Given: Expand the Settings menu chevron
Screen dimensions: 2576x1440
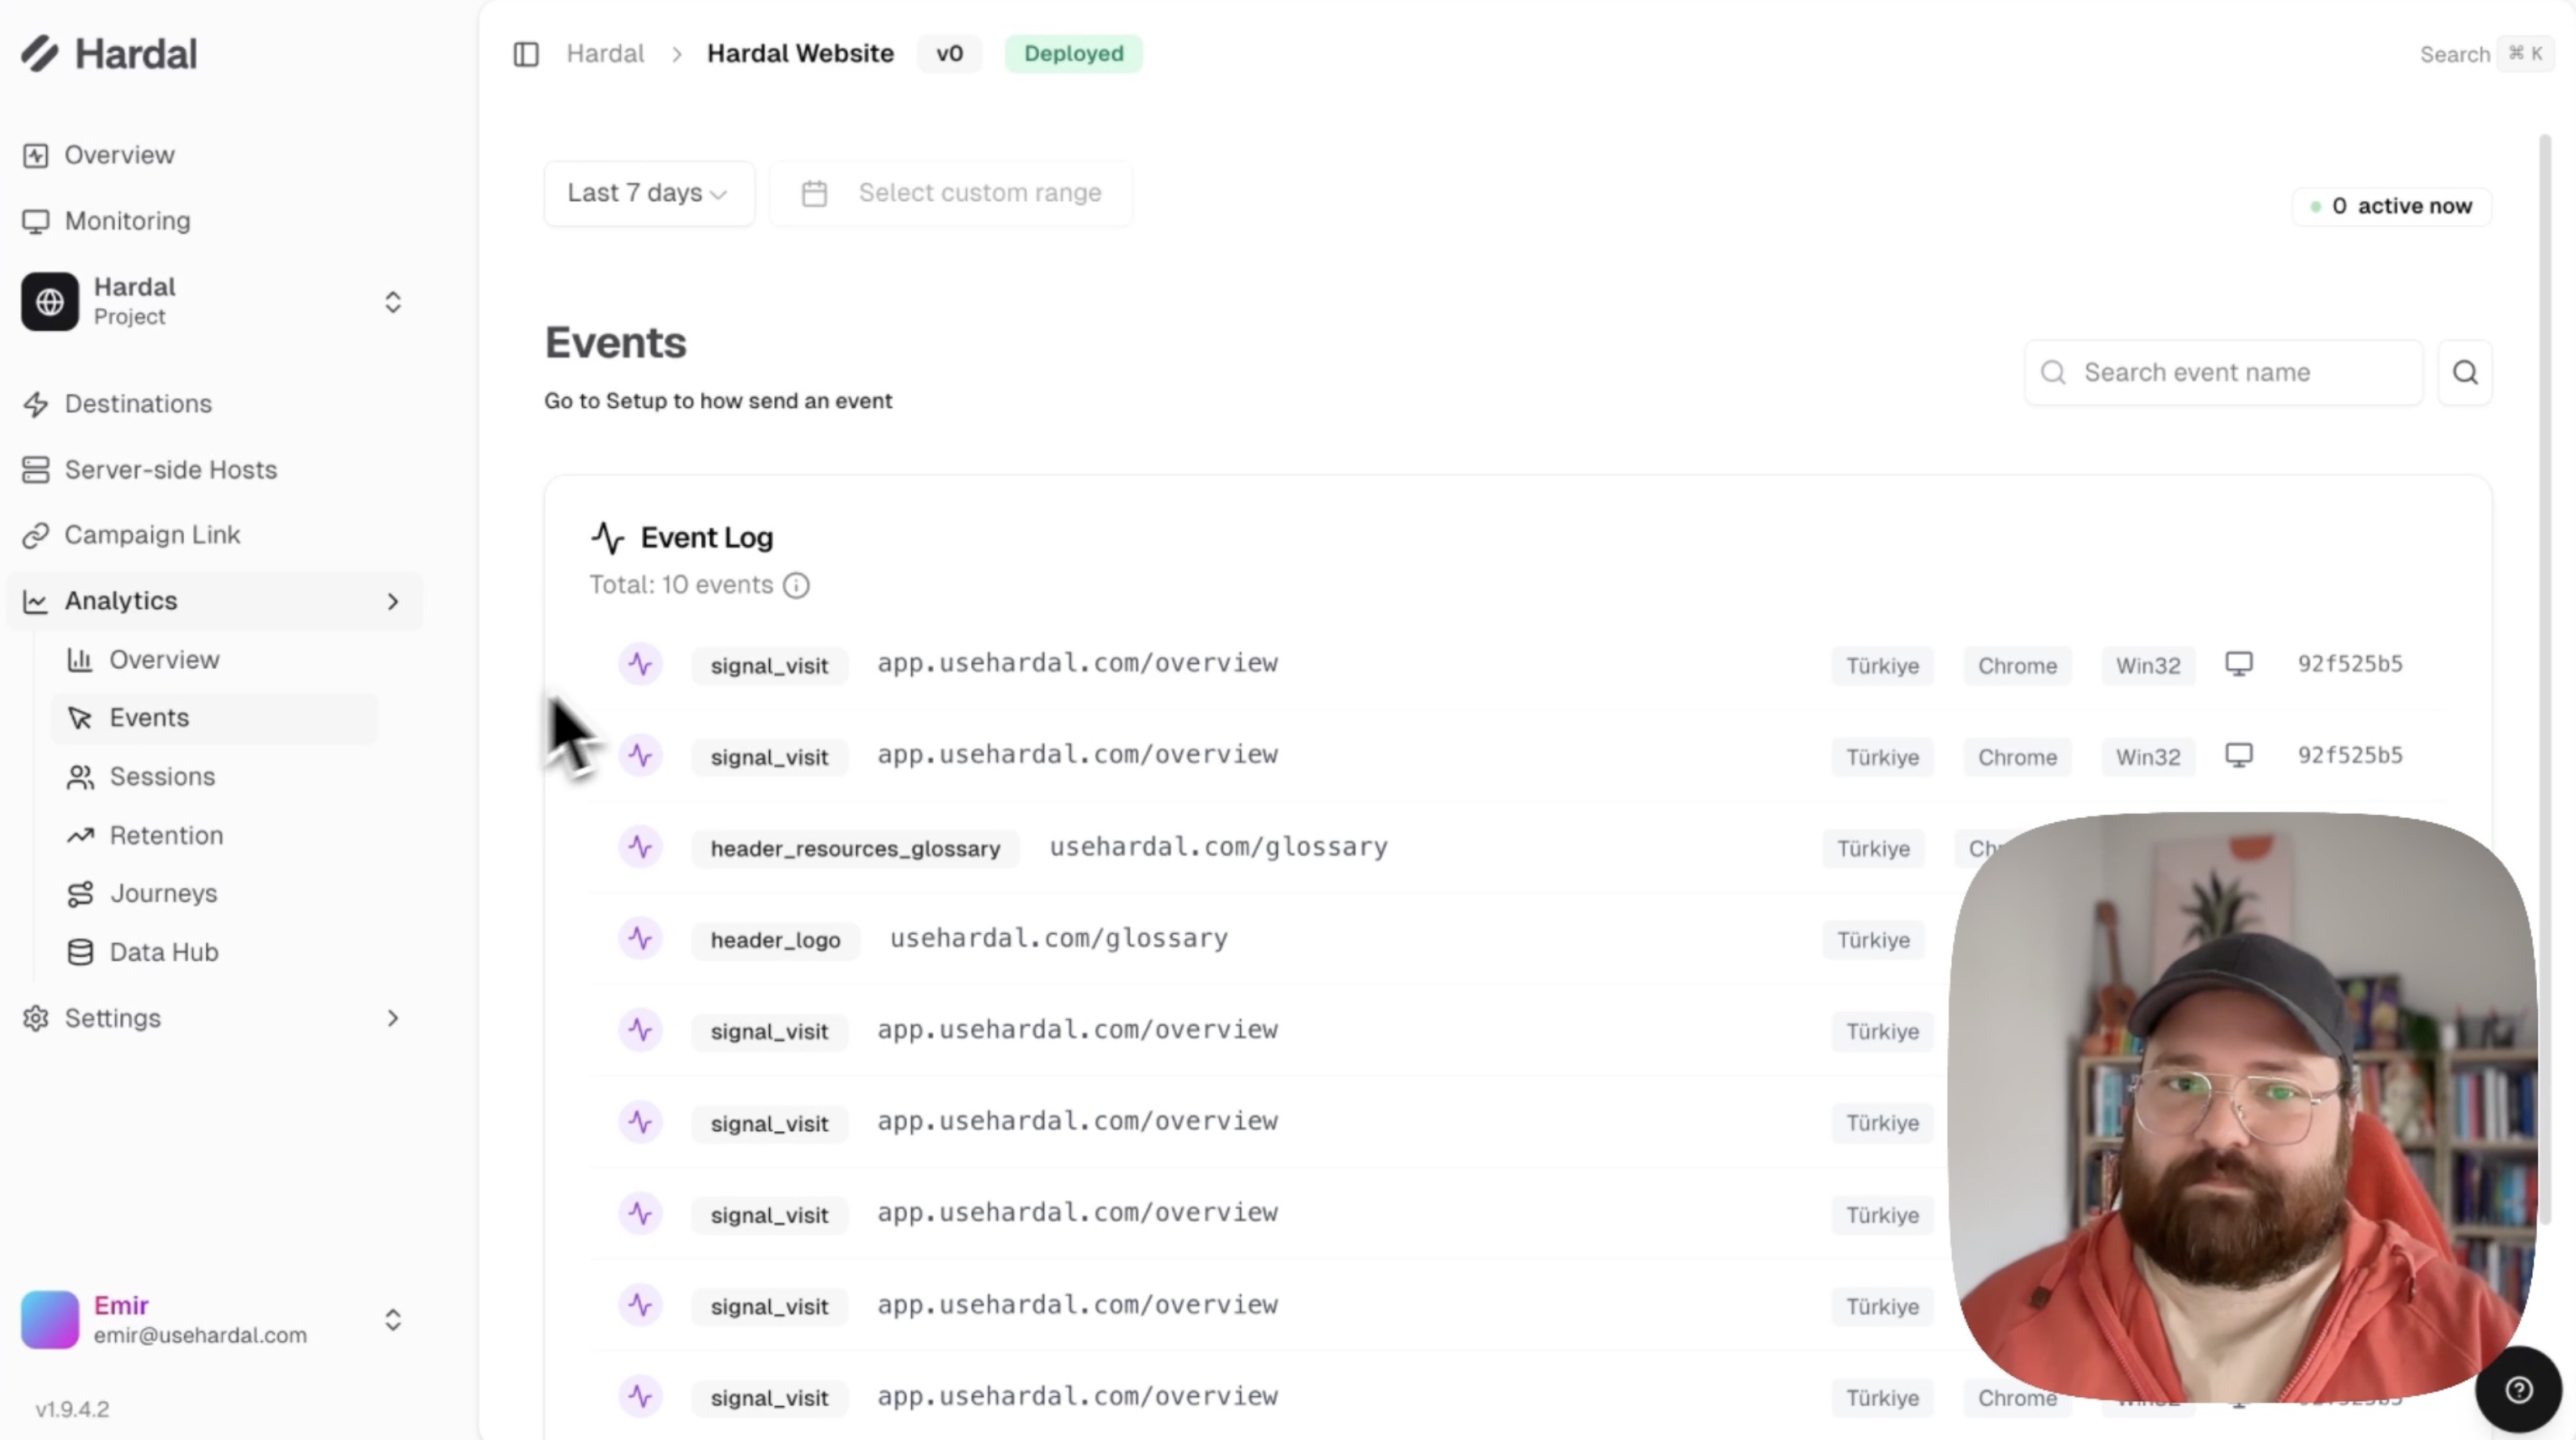Looking at the screenshot, I should coord(392,1018).
